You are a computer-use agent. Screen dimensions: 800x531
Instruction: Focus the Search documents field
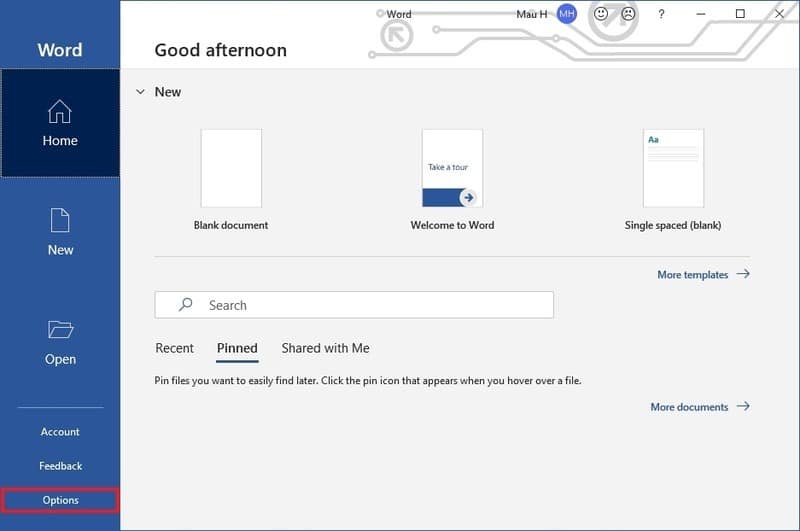click(354, 305)
